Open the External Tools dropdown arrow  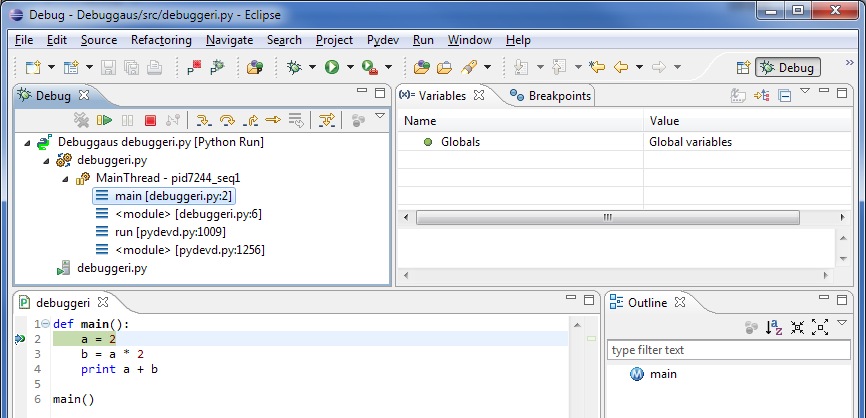point(388,67)
